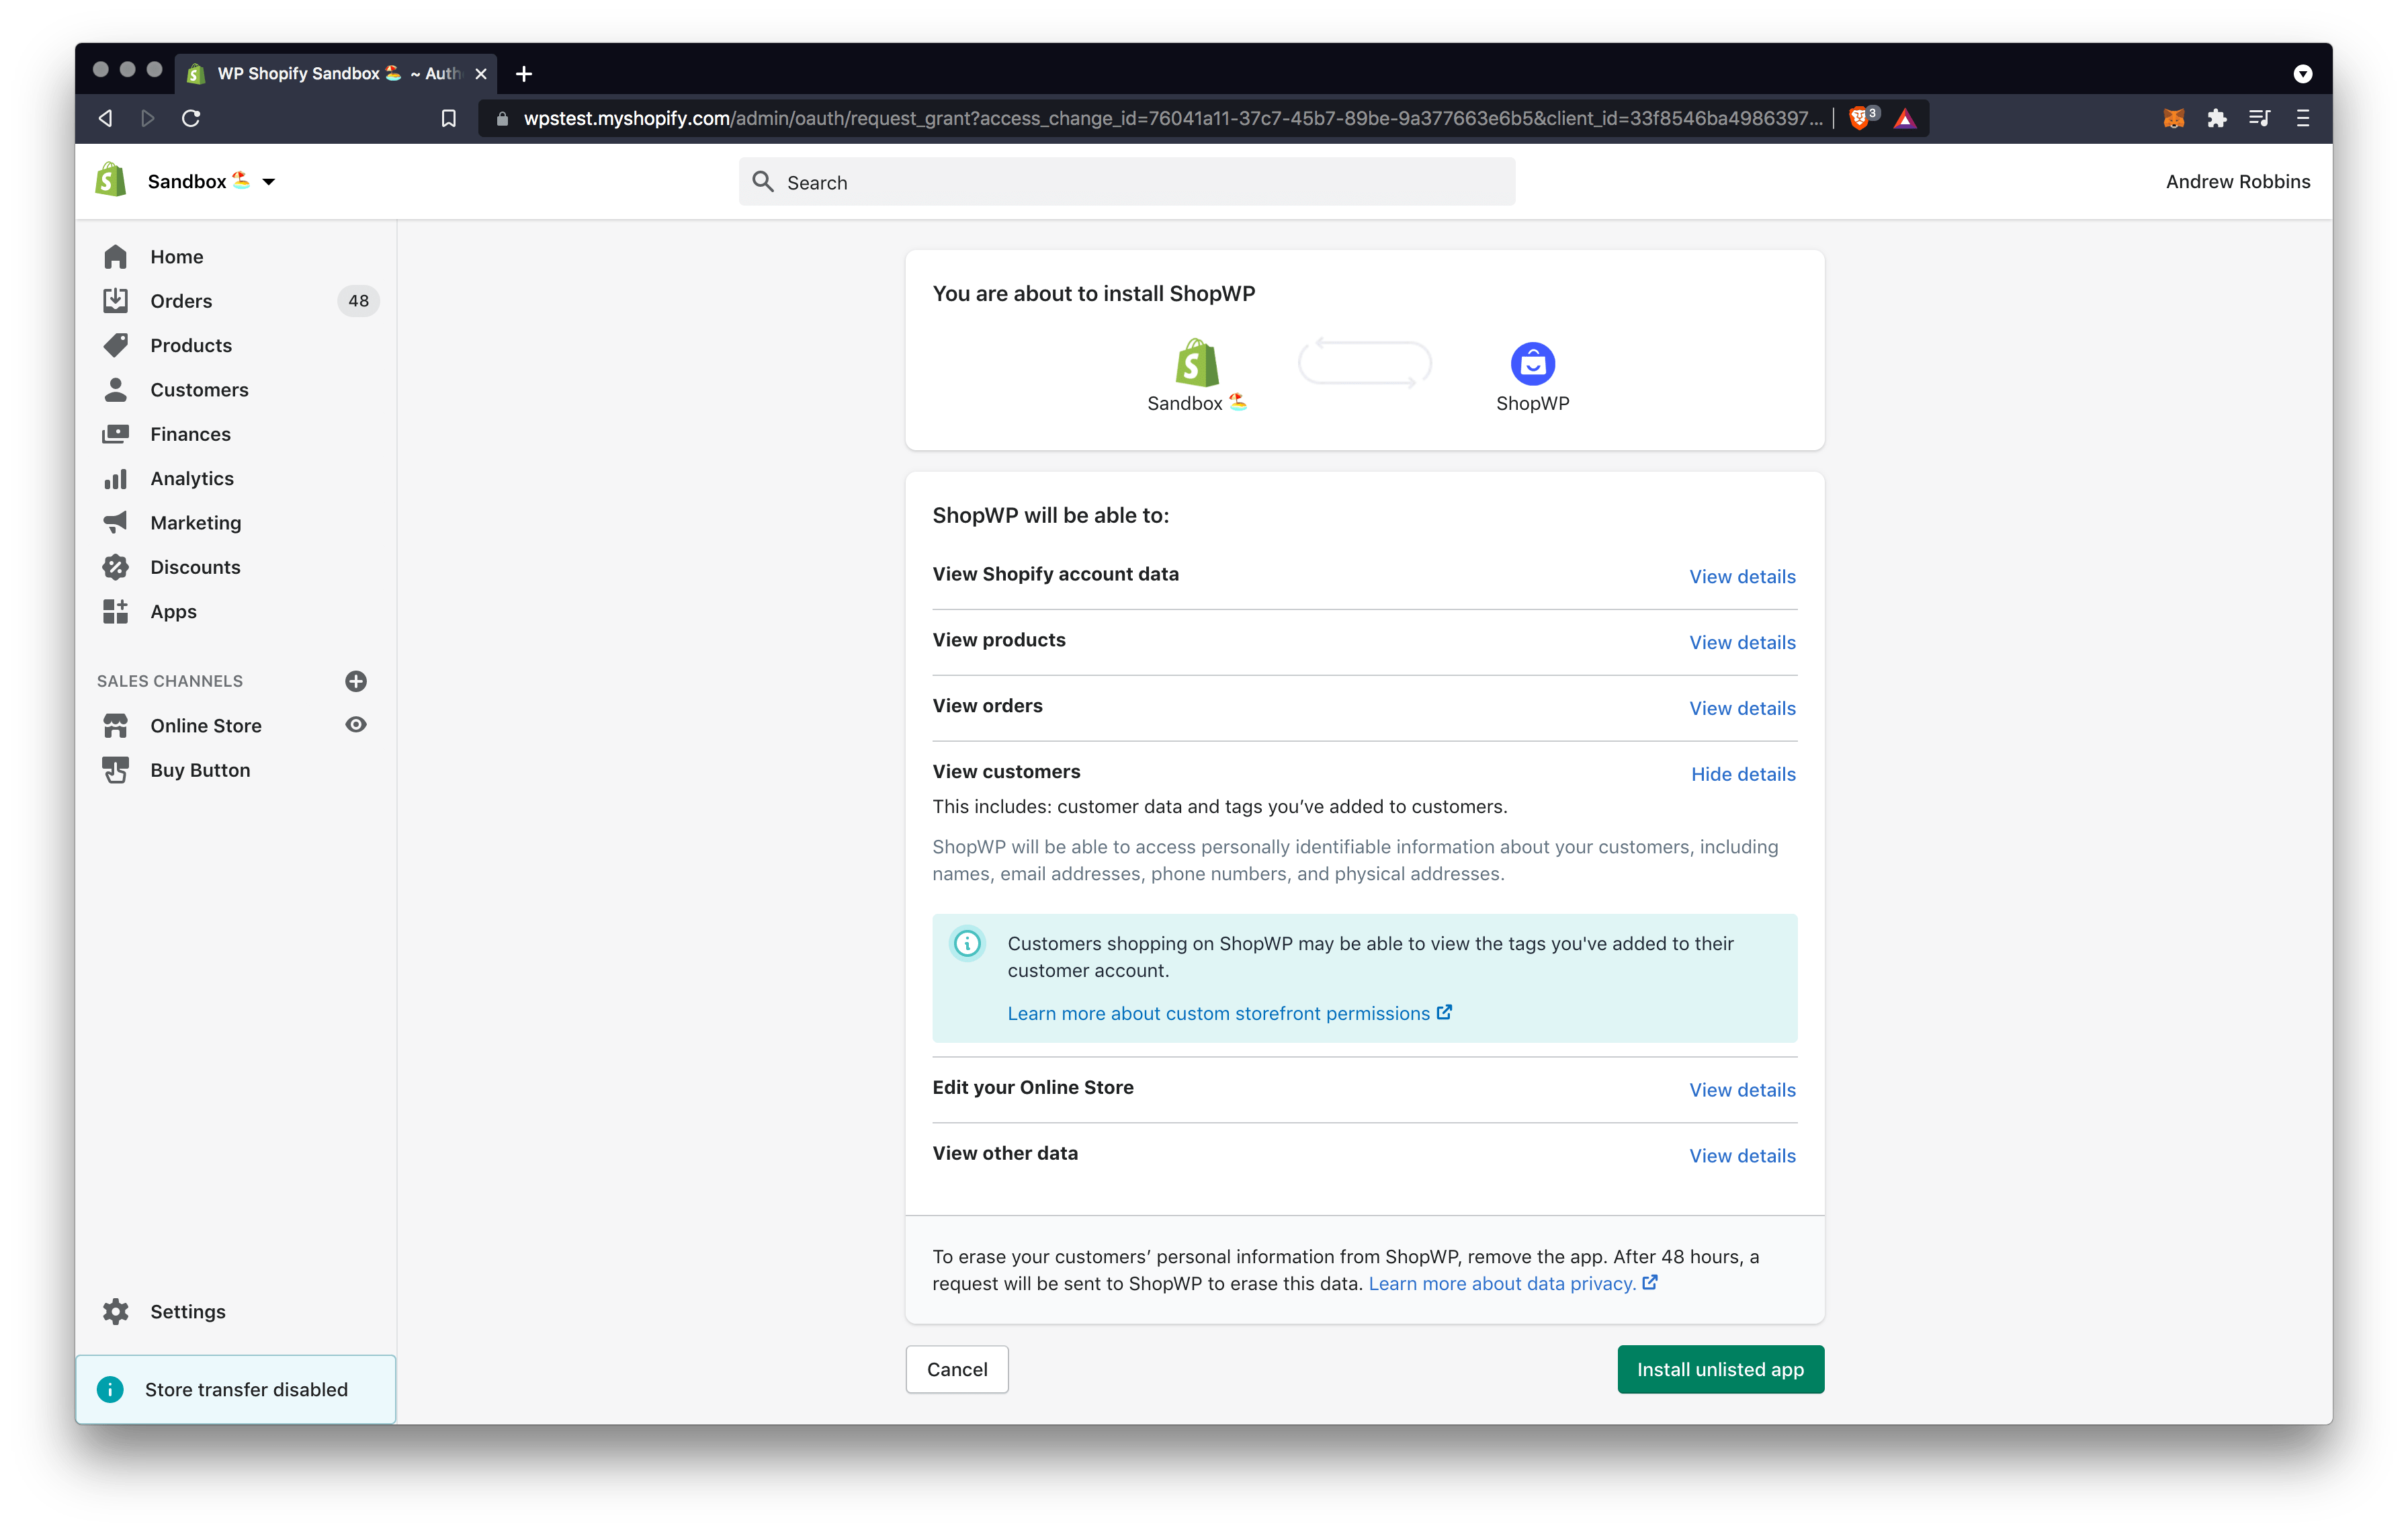Click the Store transfer disabled info icon
The width and height of the screenshot is (2408, 1532).
click(x=111, y=1389)
